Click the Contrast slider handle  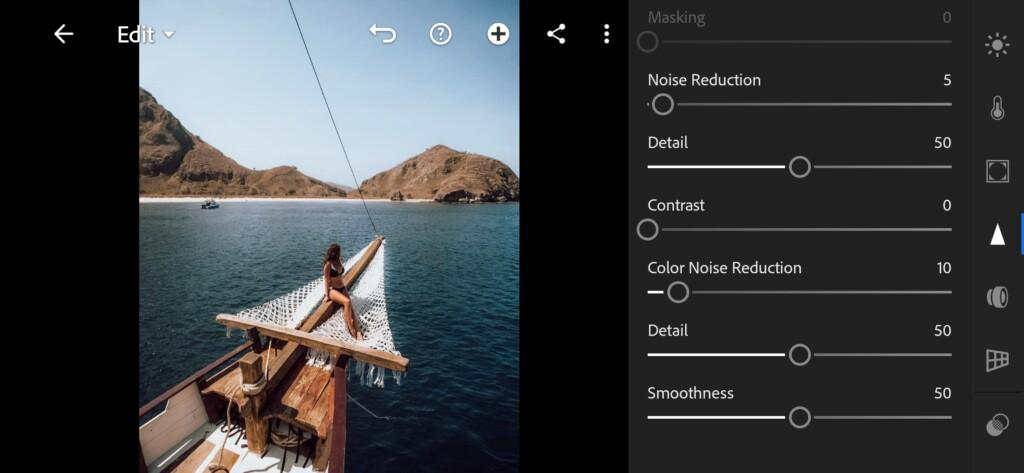647,230
